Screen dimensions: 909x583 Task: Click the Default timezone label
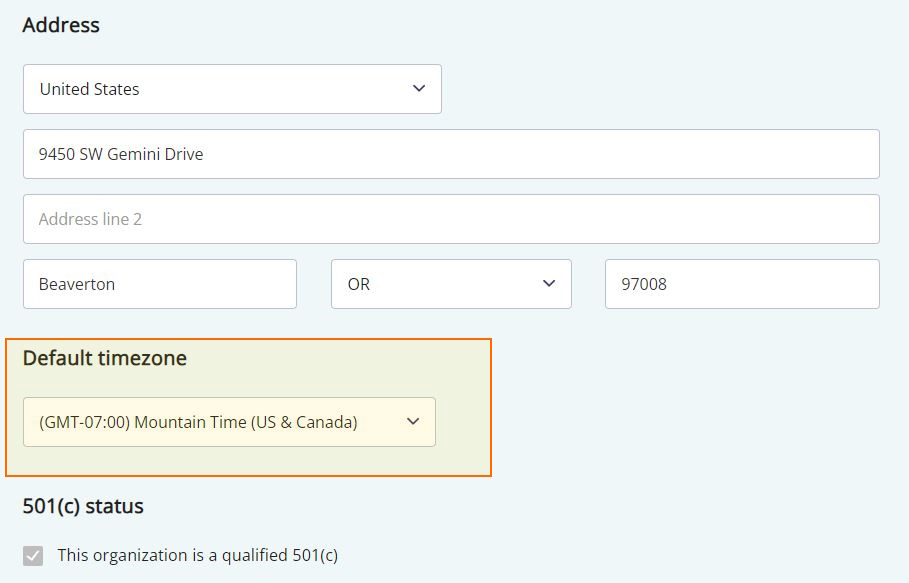(103, 358)
